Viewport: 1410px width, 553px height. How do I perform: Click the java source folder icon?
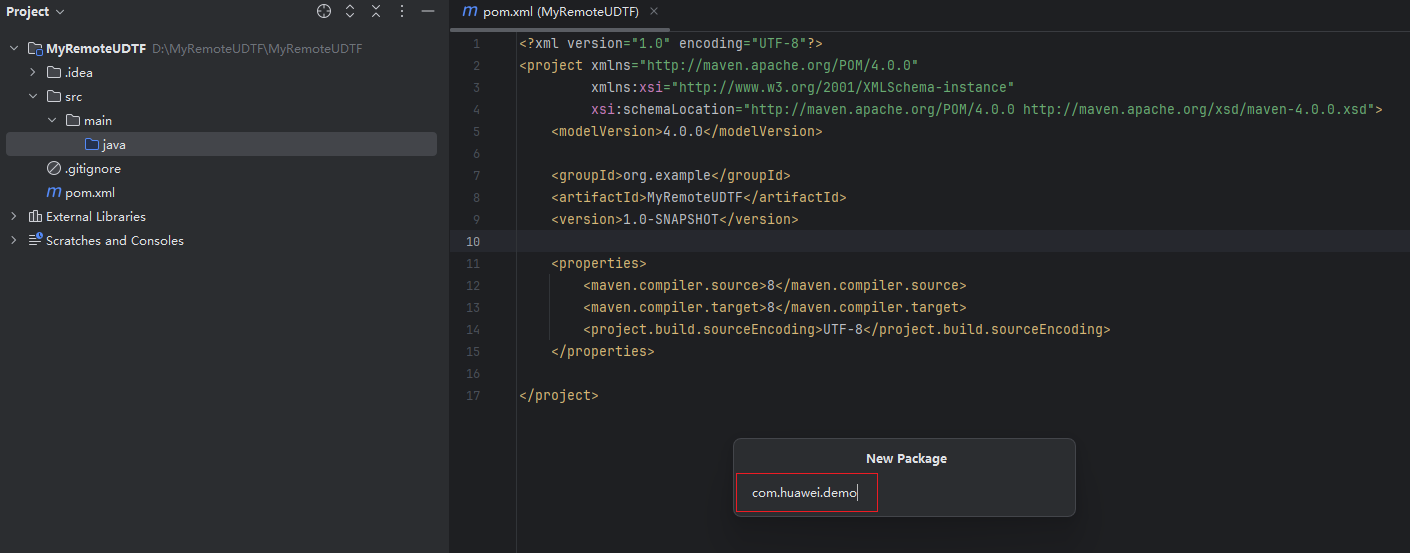pyautogui.click(x=92, y=144)
